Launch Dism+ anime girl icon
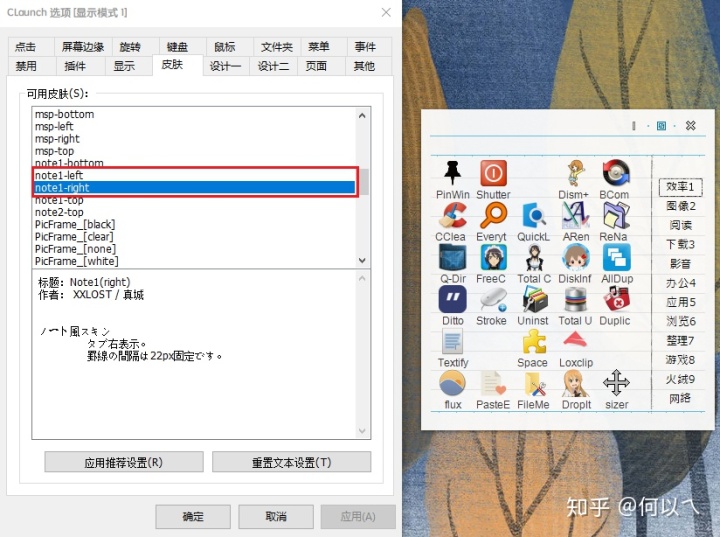 574,174
